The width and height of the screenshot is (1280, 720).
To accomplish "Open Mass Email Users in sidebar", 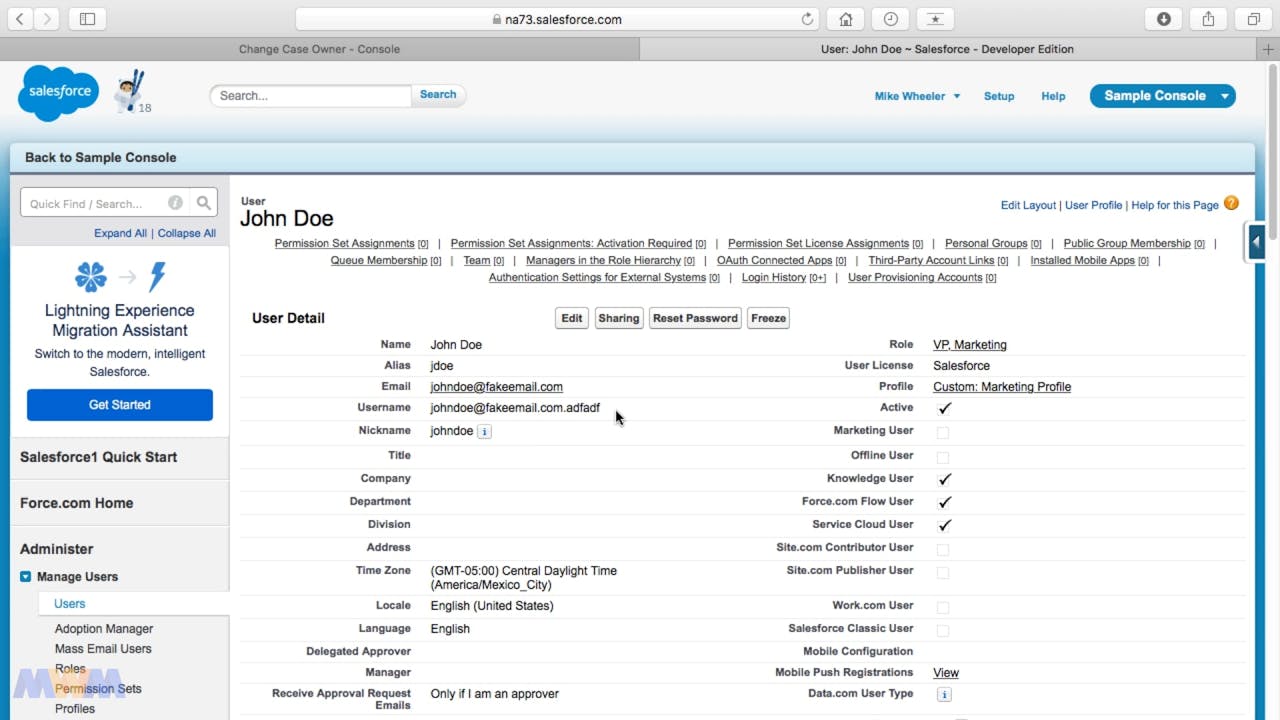I will (x=103, y=649).
